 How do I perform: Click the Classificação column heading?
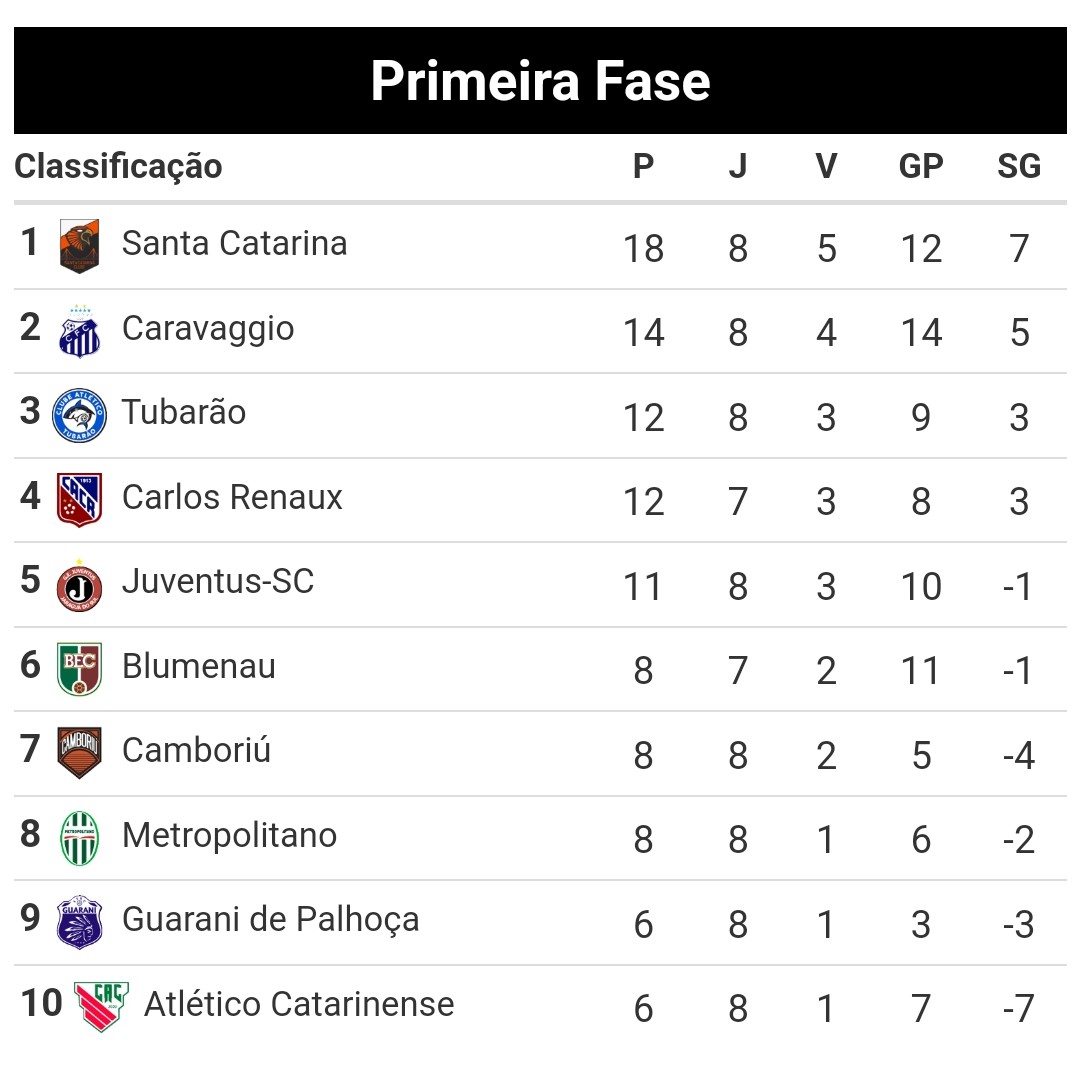118,166
